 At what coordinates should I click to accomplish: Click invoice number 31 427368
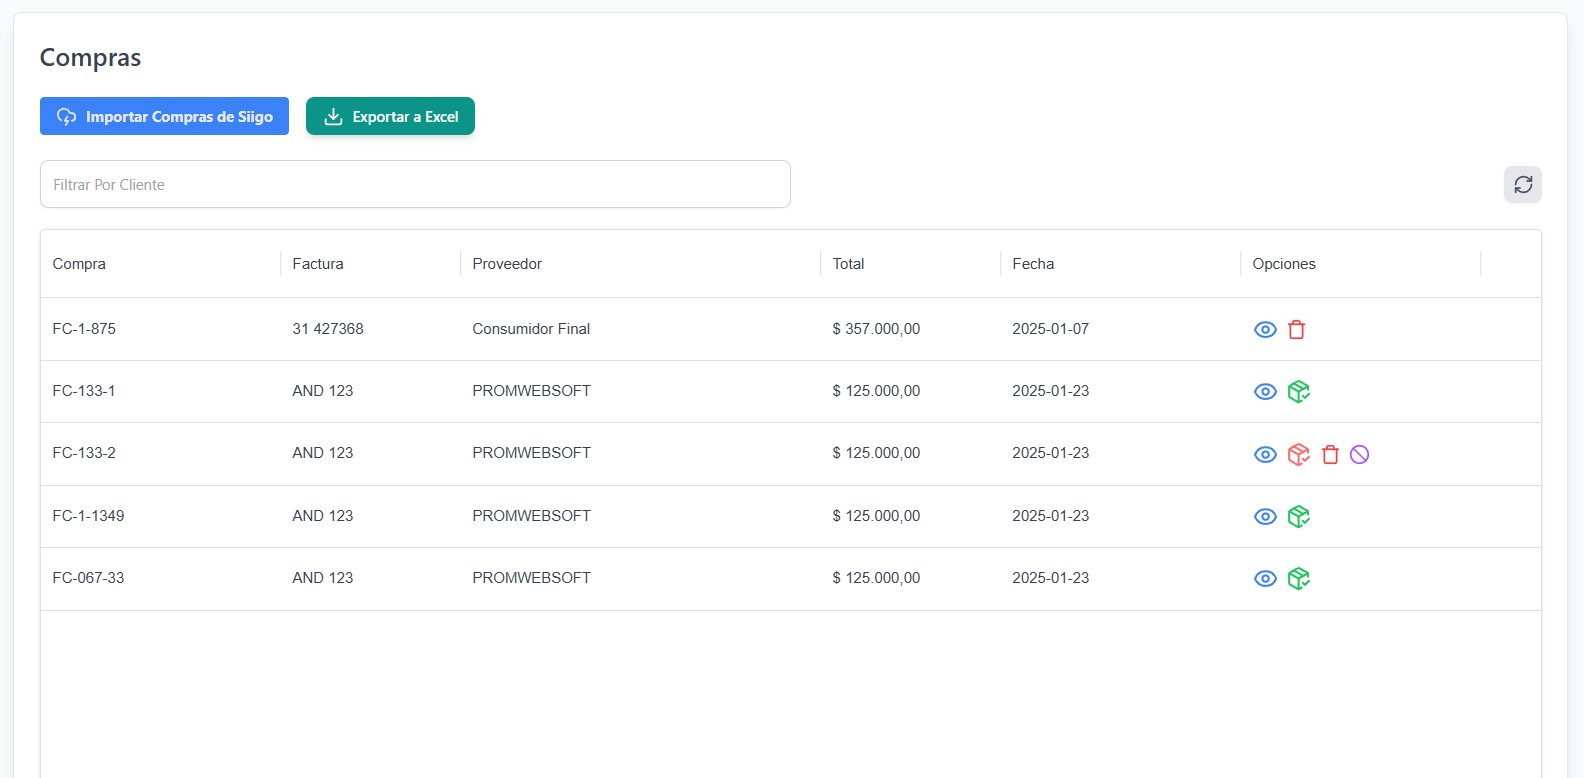click(x=328, y=329)
